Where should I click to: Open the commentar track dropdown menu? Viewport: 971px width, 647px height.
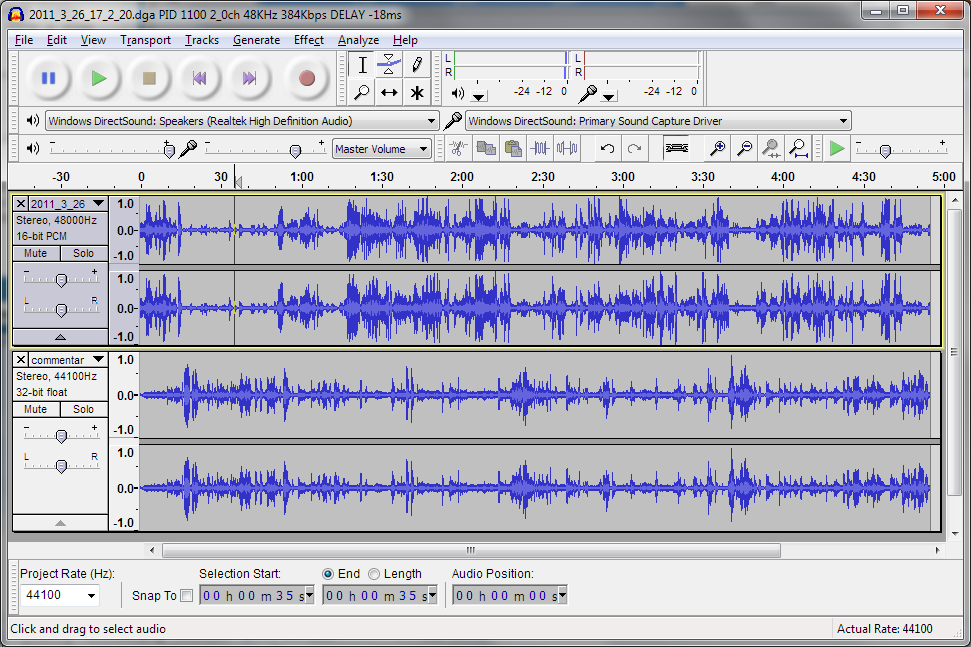98,359
